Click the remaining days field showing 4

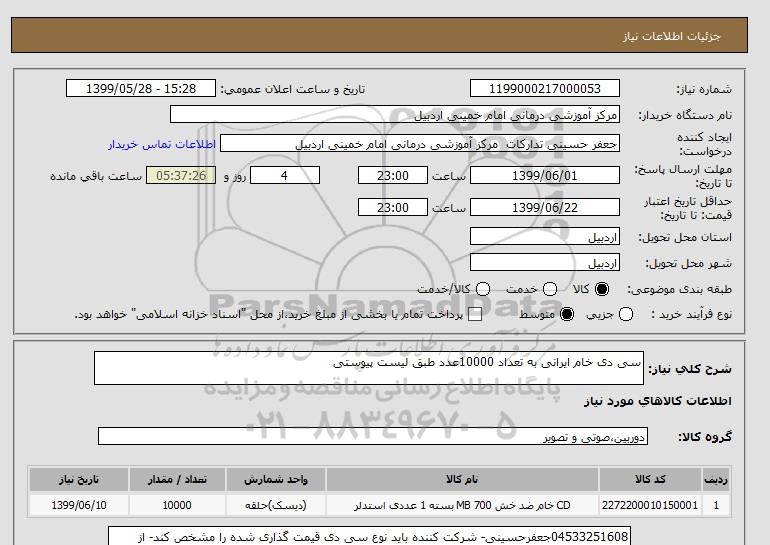tap(285, 175)
